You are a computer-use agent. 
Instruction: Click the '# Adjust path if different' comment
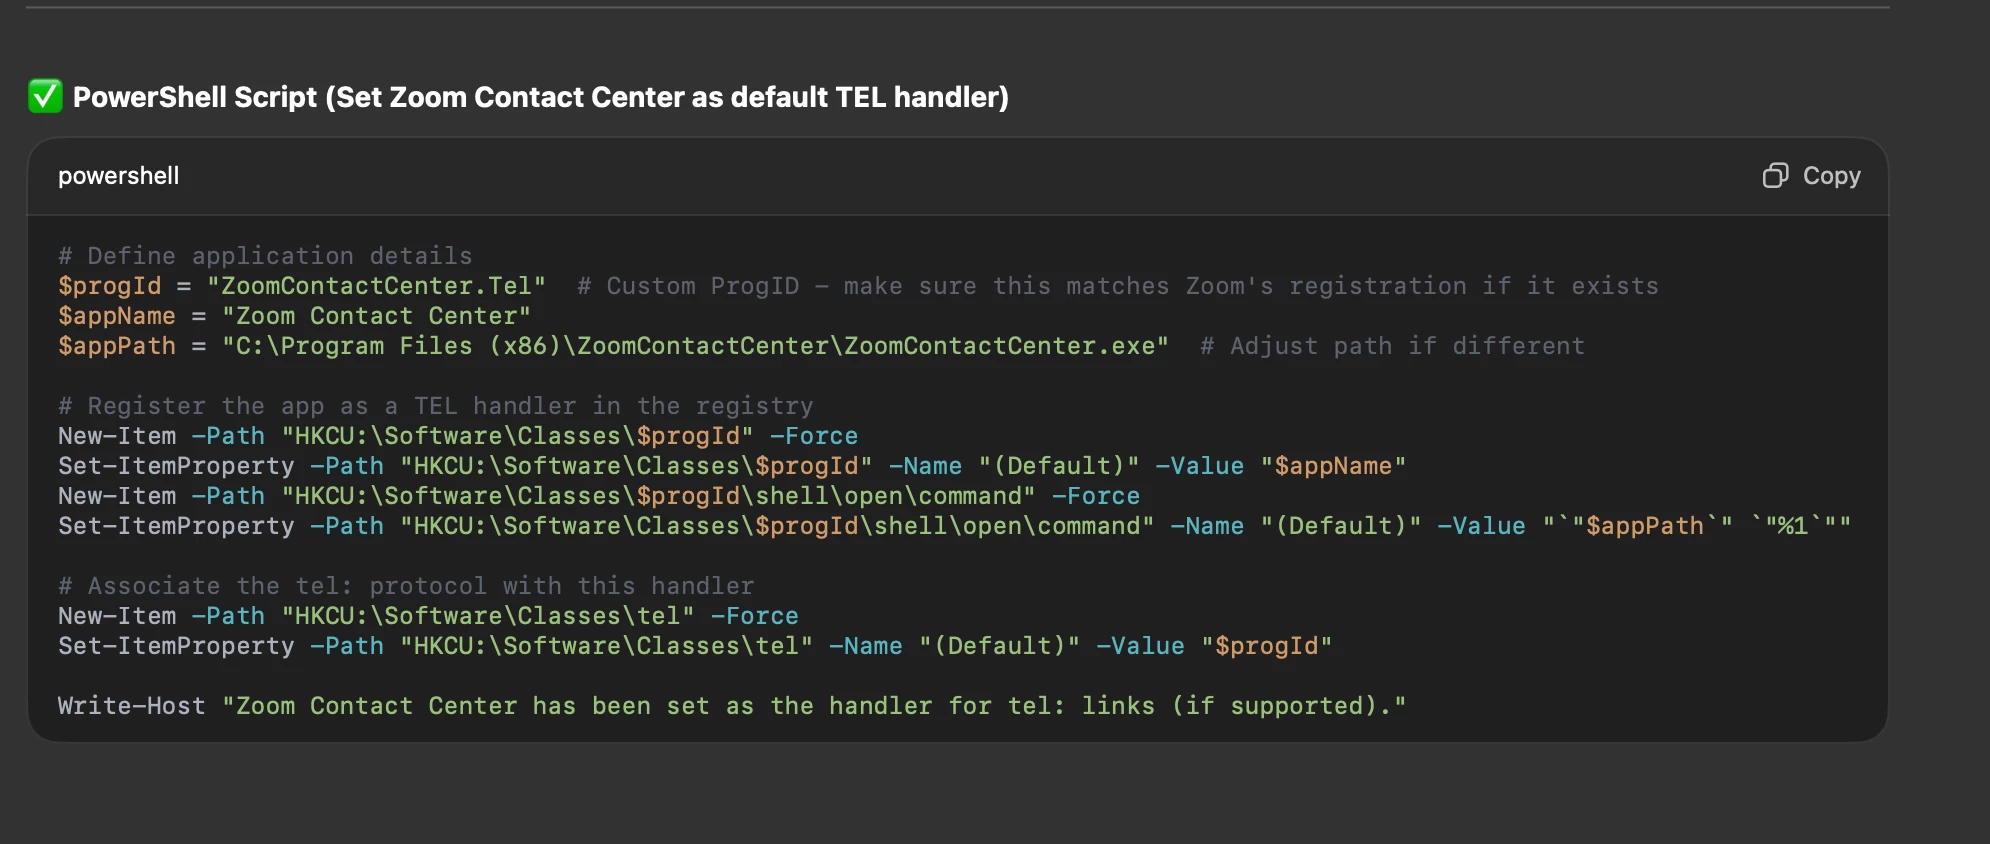click(x=1392, y=346)
